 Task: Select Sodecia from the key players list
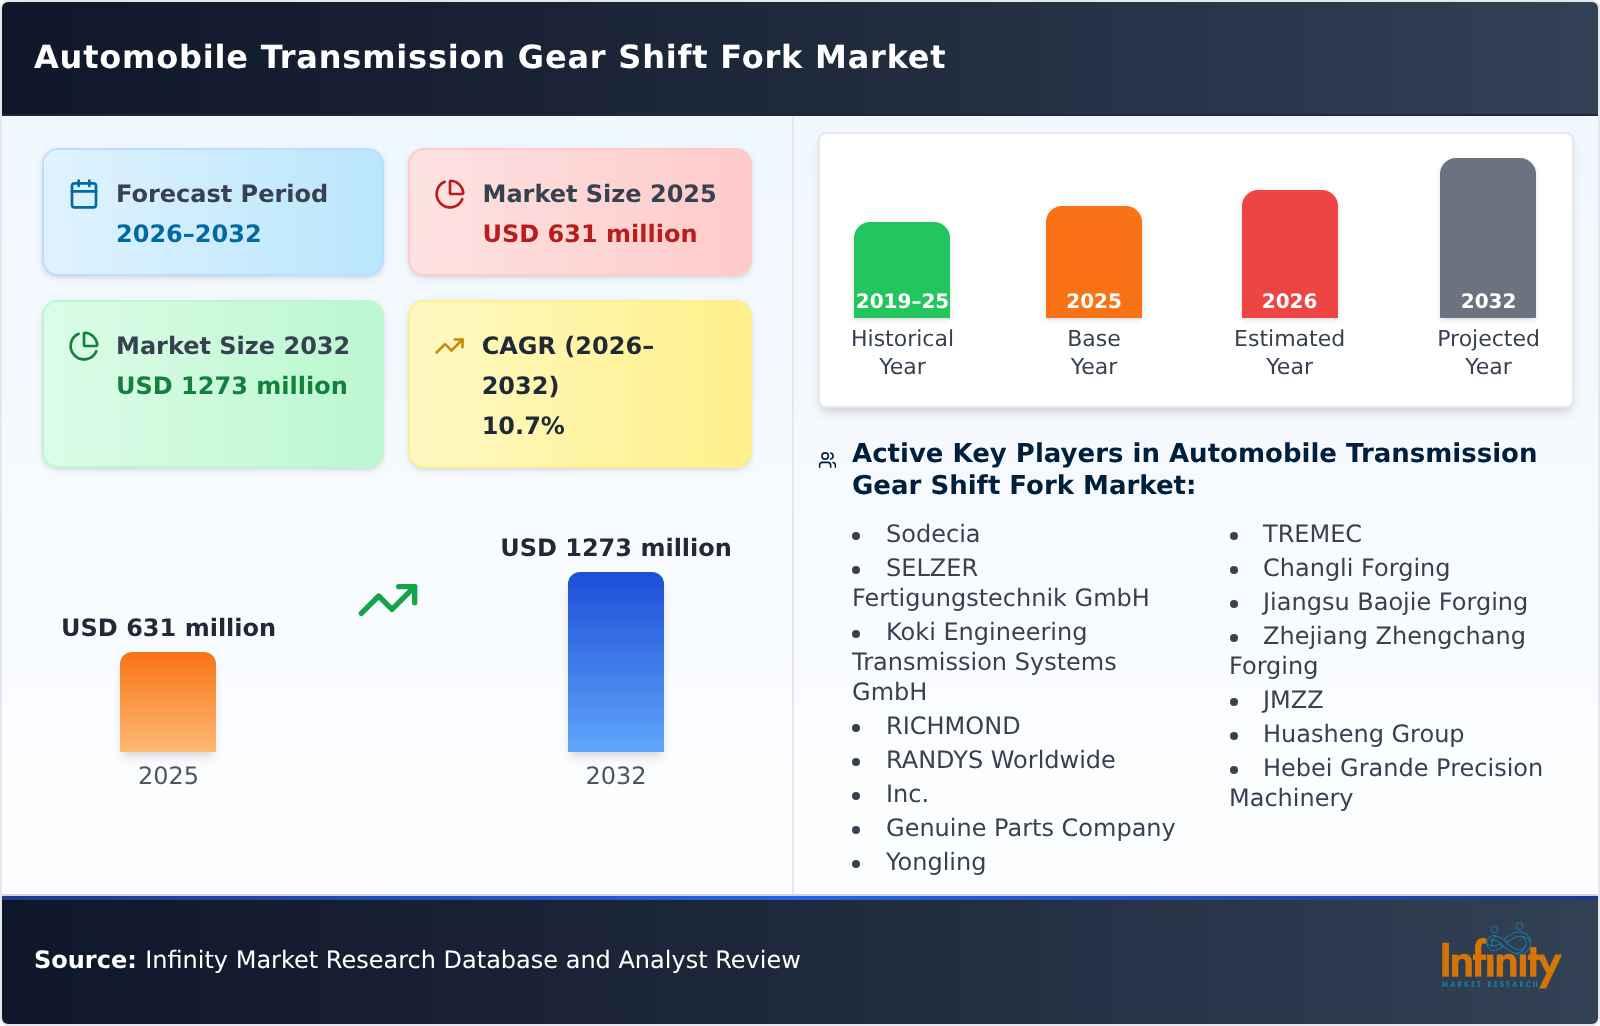tap(932, 533)
